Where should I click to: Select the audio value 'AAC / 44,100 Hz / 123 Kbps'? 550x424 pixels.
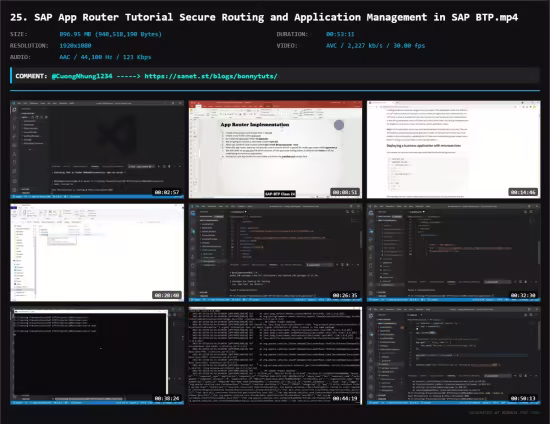coord(105,57)
